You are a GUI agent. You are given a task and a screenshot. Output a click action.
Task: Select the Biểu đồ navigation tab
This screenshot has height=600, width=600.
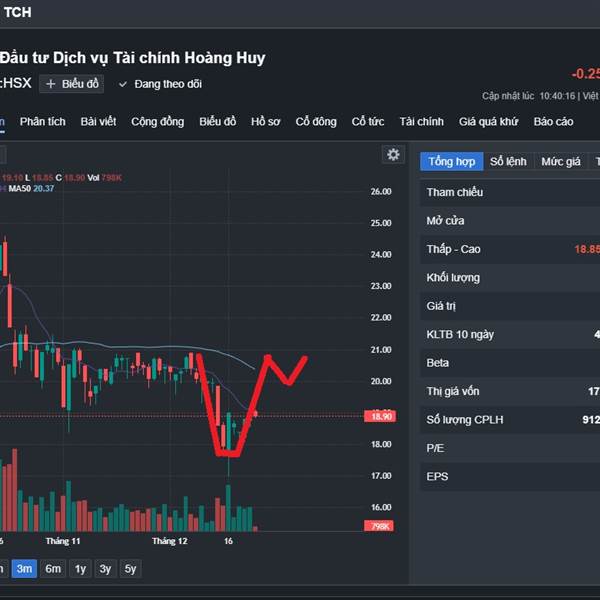point(217,122)
